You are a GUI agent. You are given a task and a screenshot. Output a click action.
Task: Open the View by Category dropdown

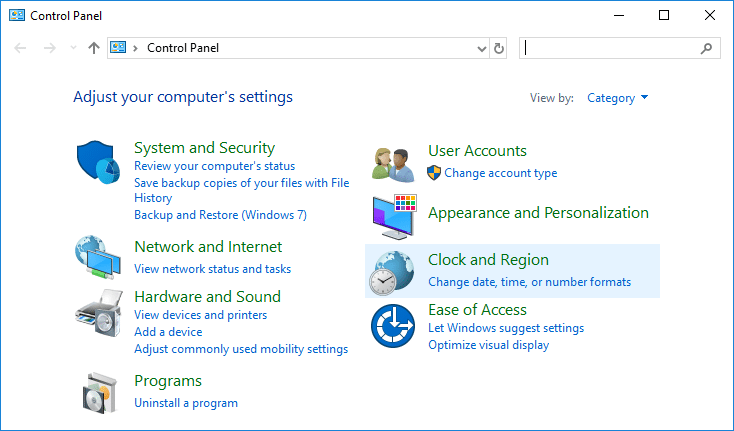(618, 98)
